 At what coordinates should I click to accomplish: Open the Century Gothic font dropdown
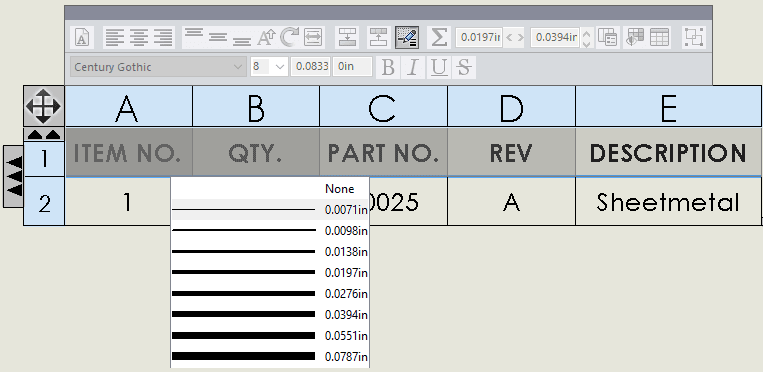point(159,67)
